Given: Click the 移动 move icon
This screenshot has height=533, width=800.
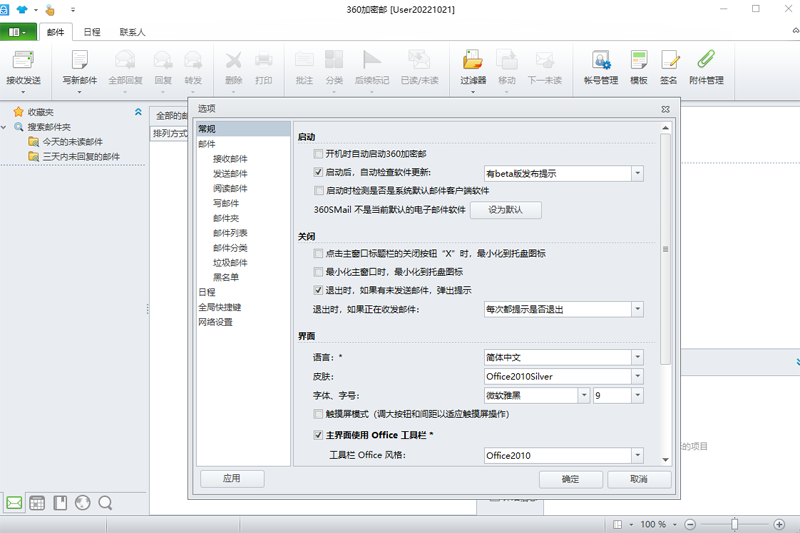Looking at the screenshot, I should (507, 60).
